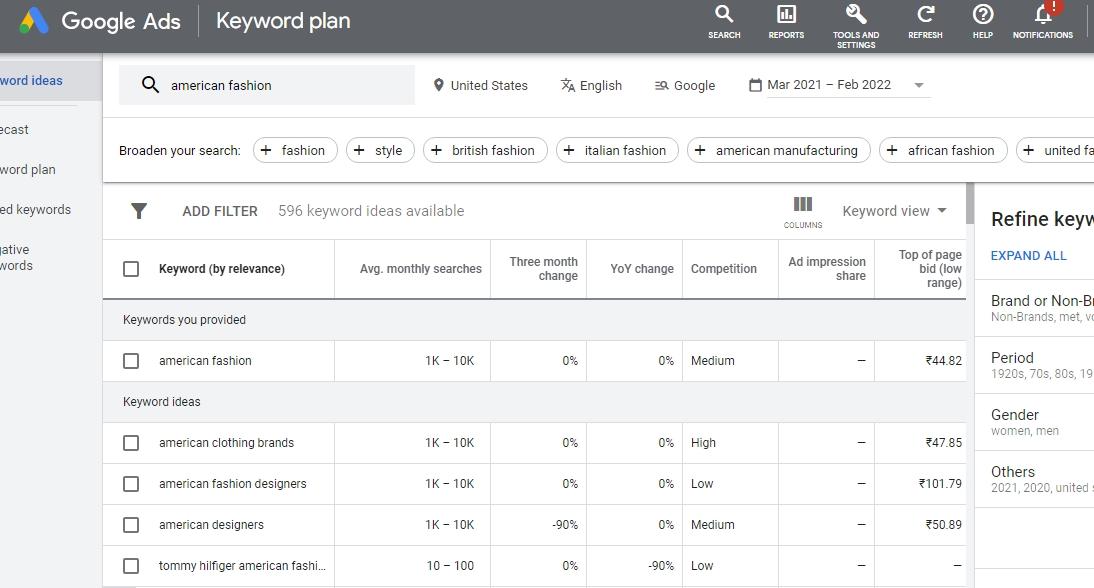Click the search network icon beside Google
This screenshot has height=588, width=1094.
661,86
